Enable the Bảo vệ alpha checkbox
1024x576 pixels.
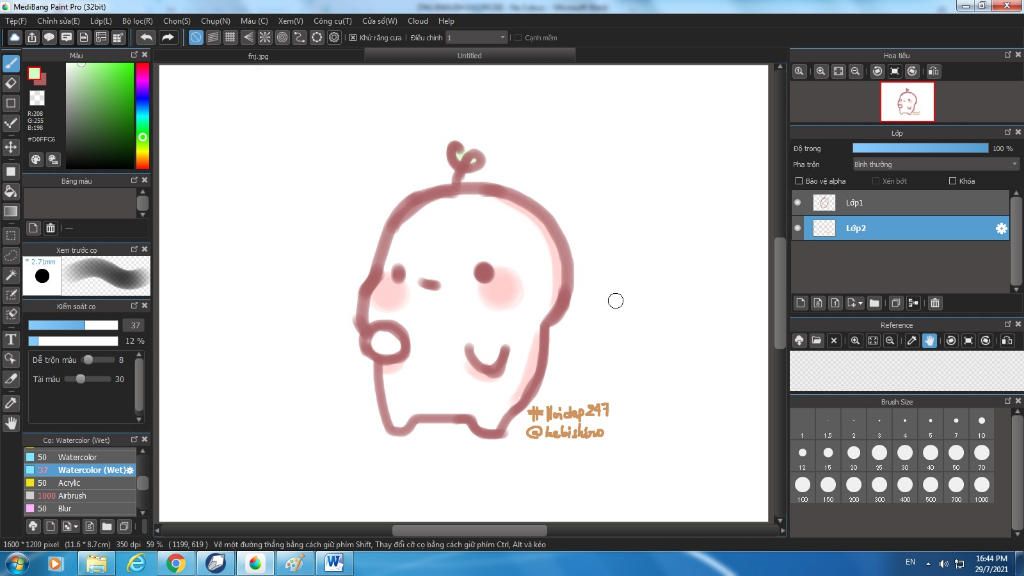[x=799, y=181]
